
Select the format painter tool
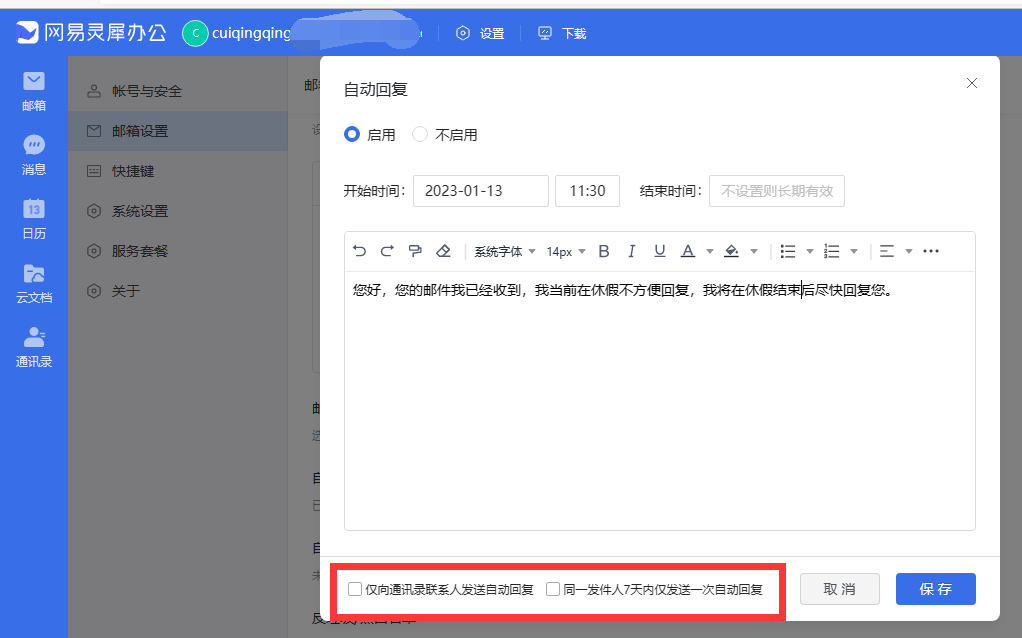[415, 251]
